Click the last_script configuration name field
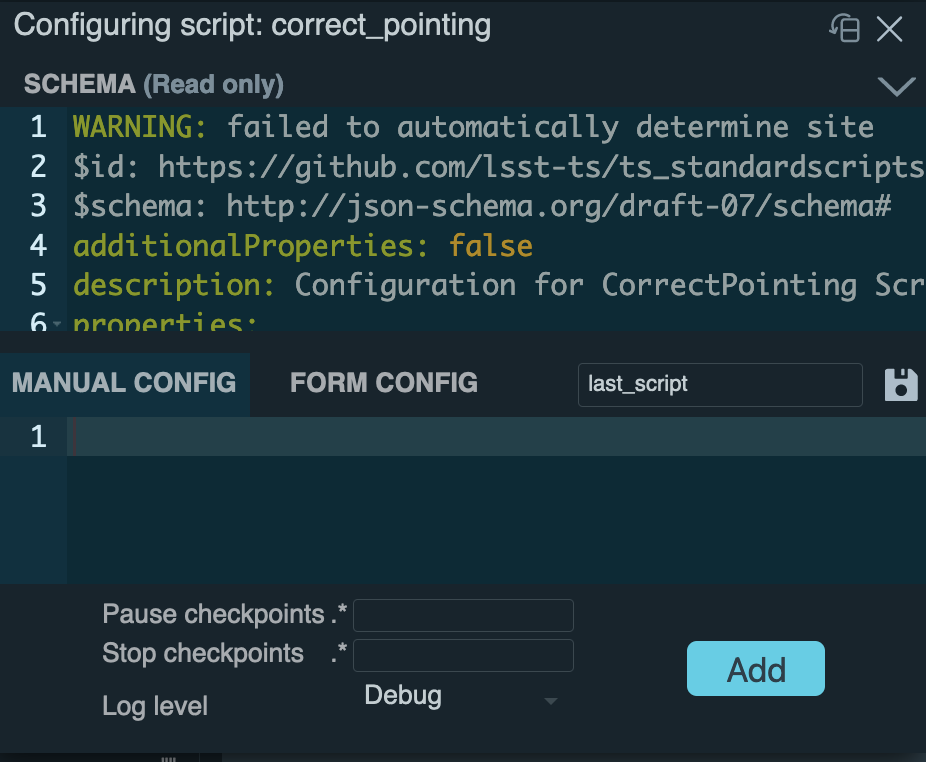926x762 pixels. point(719,385)
